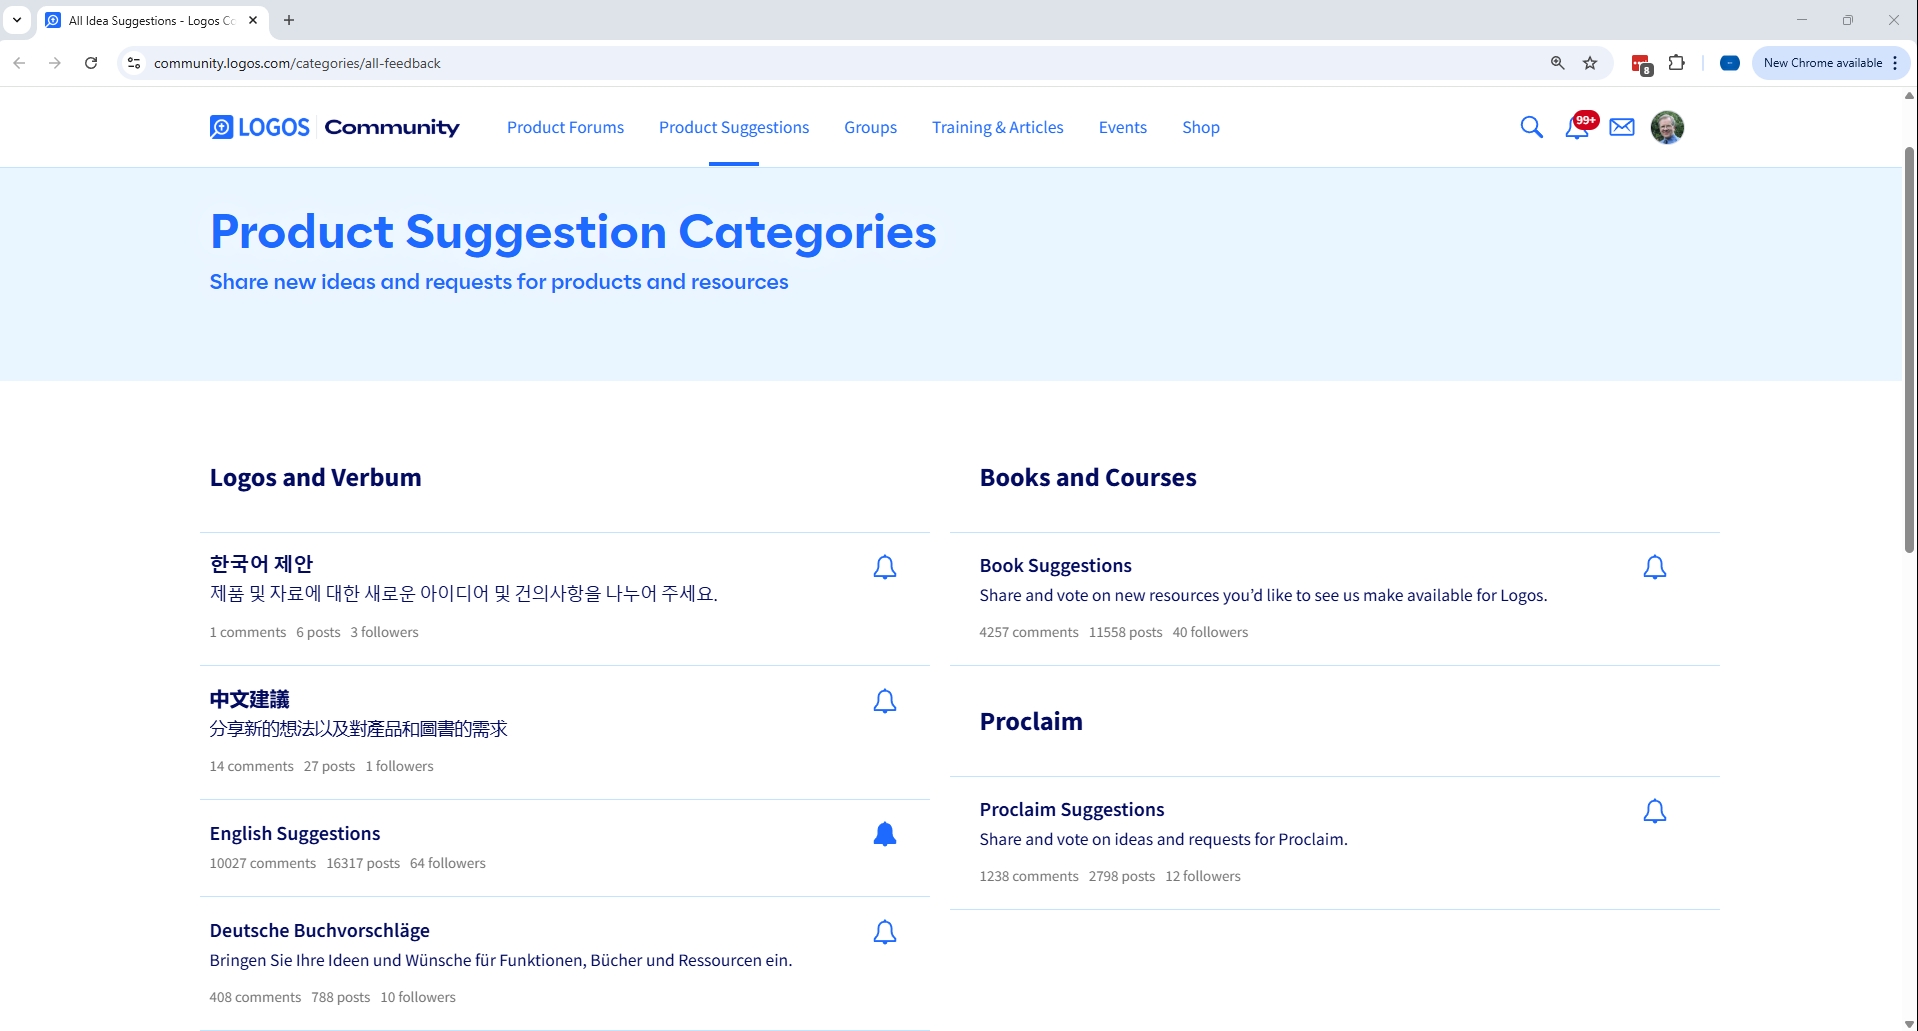View site information icon in address bar
Image resolution: width=1918 pixels, height=1031 pixels.
coord(134,63)
